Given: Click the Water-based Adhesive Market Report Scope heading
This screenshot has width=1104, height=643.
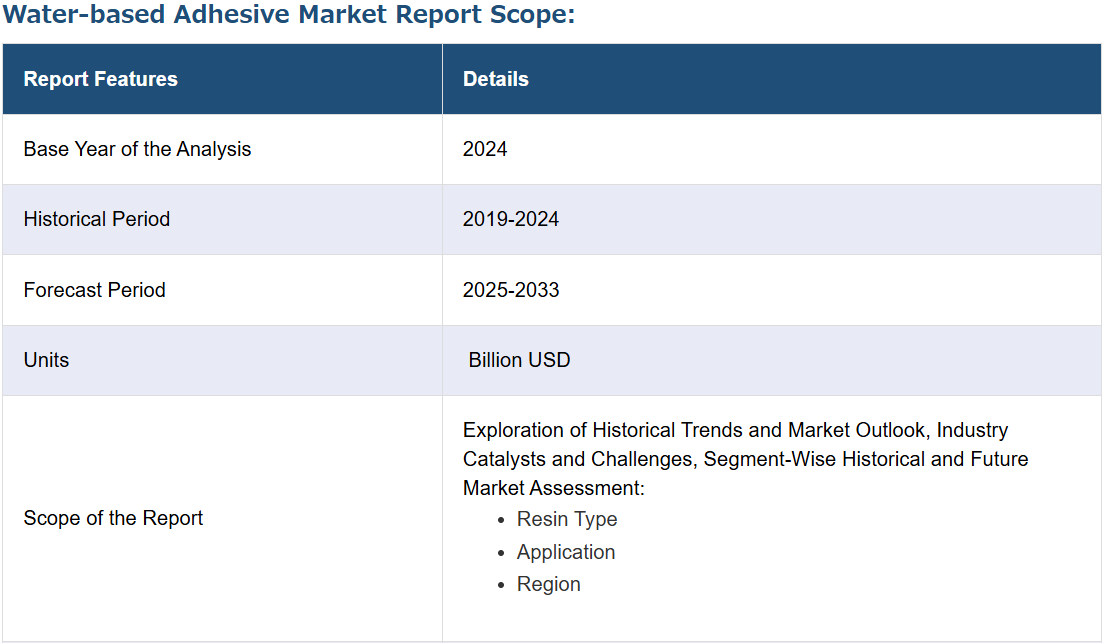Looking at the screenshot, I should coord(289,17).
